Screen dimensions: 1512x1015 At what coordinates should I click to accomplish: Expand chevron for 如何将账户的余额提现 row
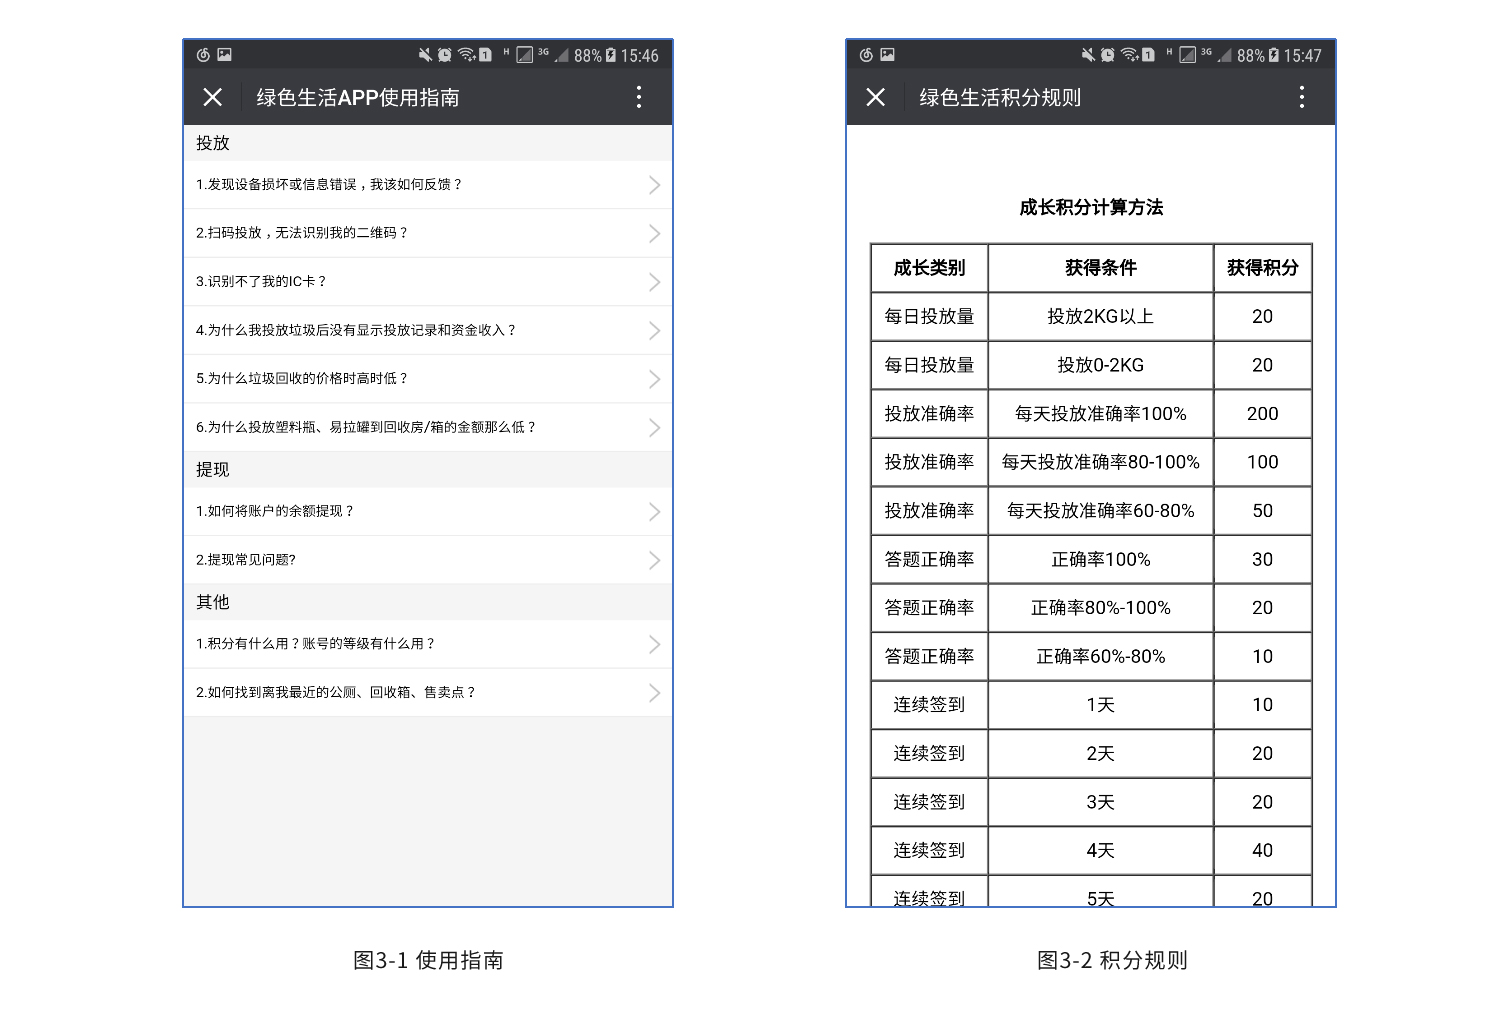point(654,512)
